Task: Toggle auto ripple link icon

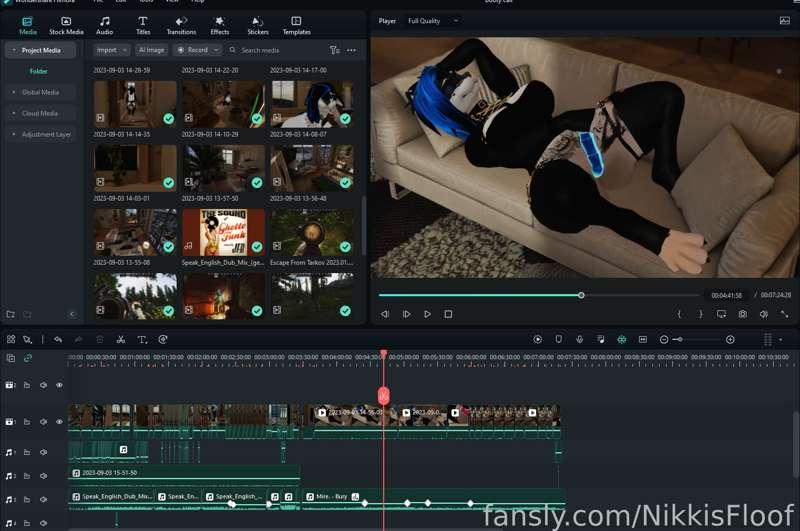Action: tap(28, 359)
